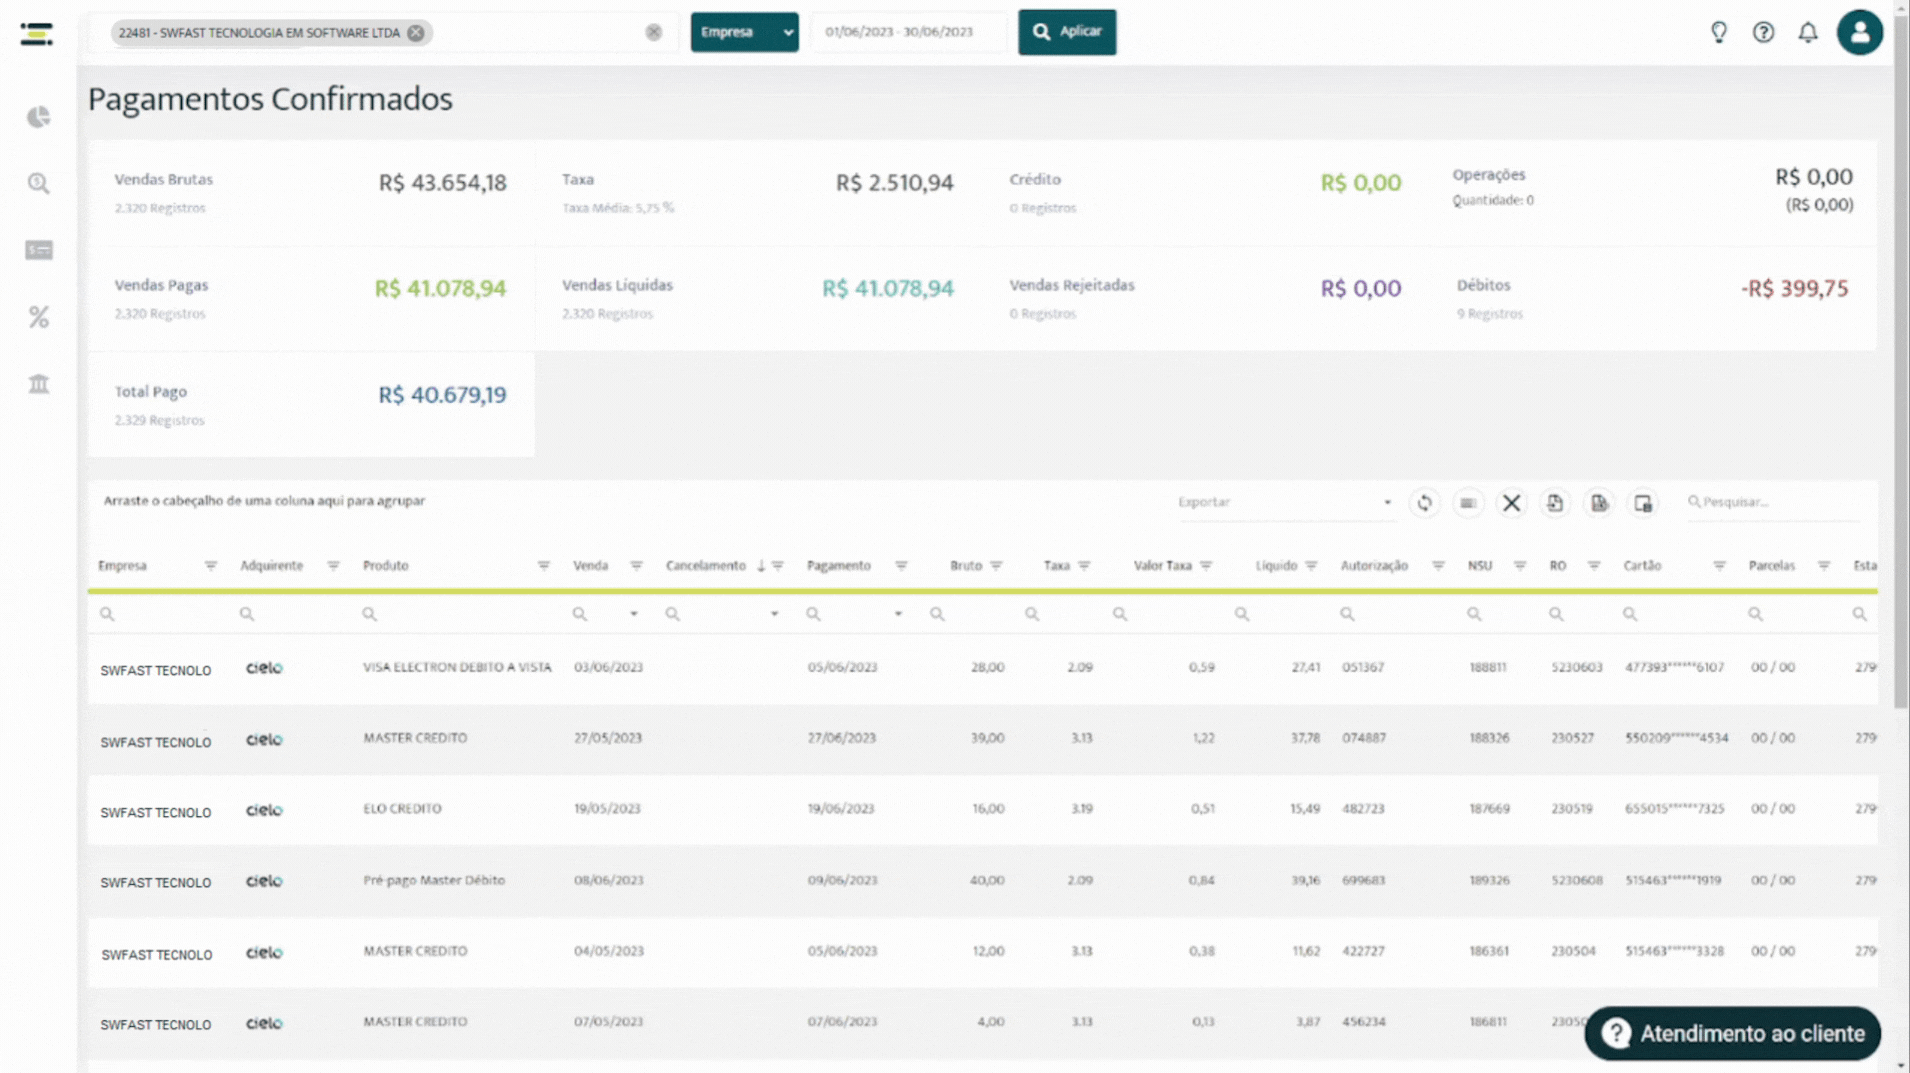
Task: Click the column chooser toolbar icon
Action: pos(1643,503)
